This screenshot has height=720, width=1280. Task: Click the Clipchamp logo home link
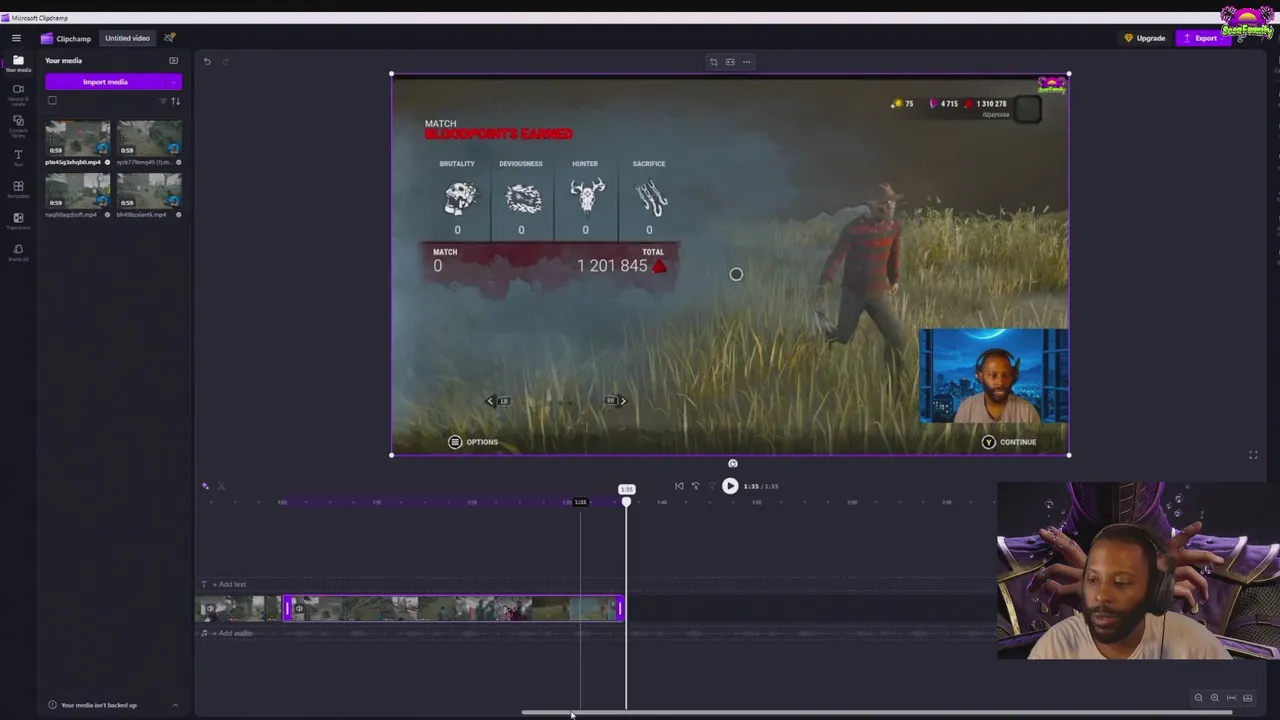(66, 38)
